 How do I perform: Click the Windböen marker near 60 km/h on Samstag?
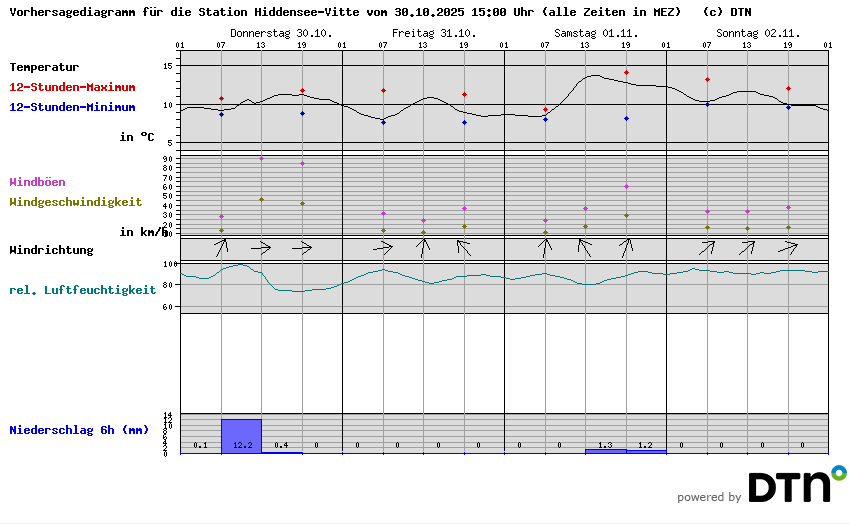pos(626,186)
